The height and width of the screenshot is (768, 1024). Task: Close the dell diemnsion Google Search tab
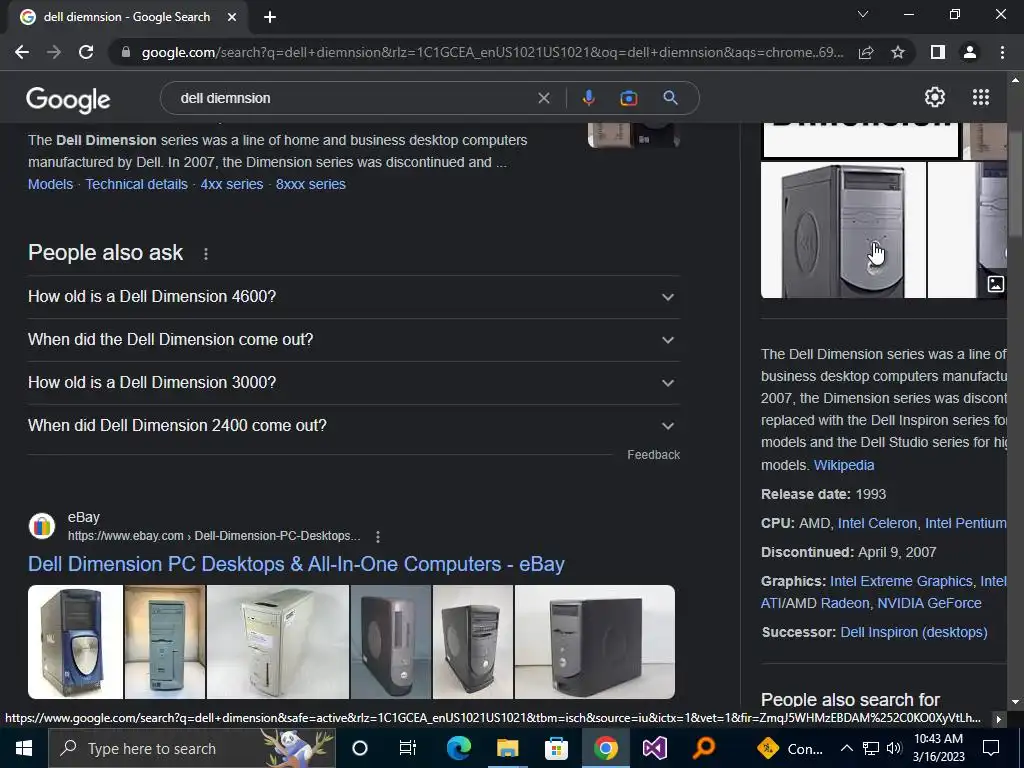232,17
